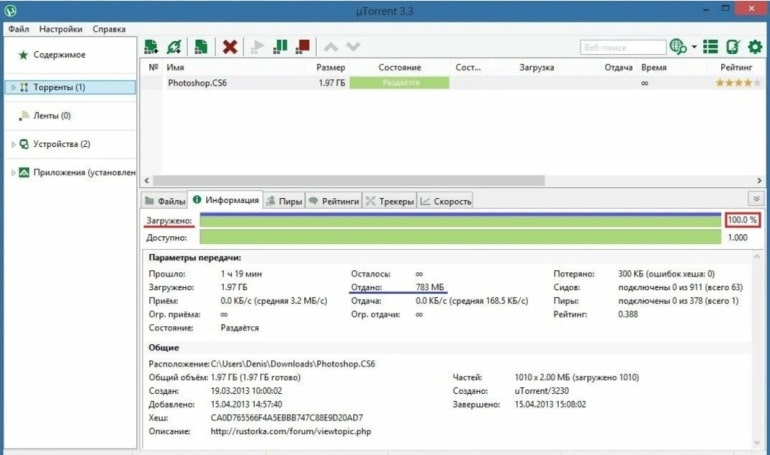The width and height of the screenshot is (770, 455).
Task: Sort by the Состояние column header
Action: (x=400, y=67)
